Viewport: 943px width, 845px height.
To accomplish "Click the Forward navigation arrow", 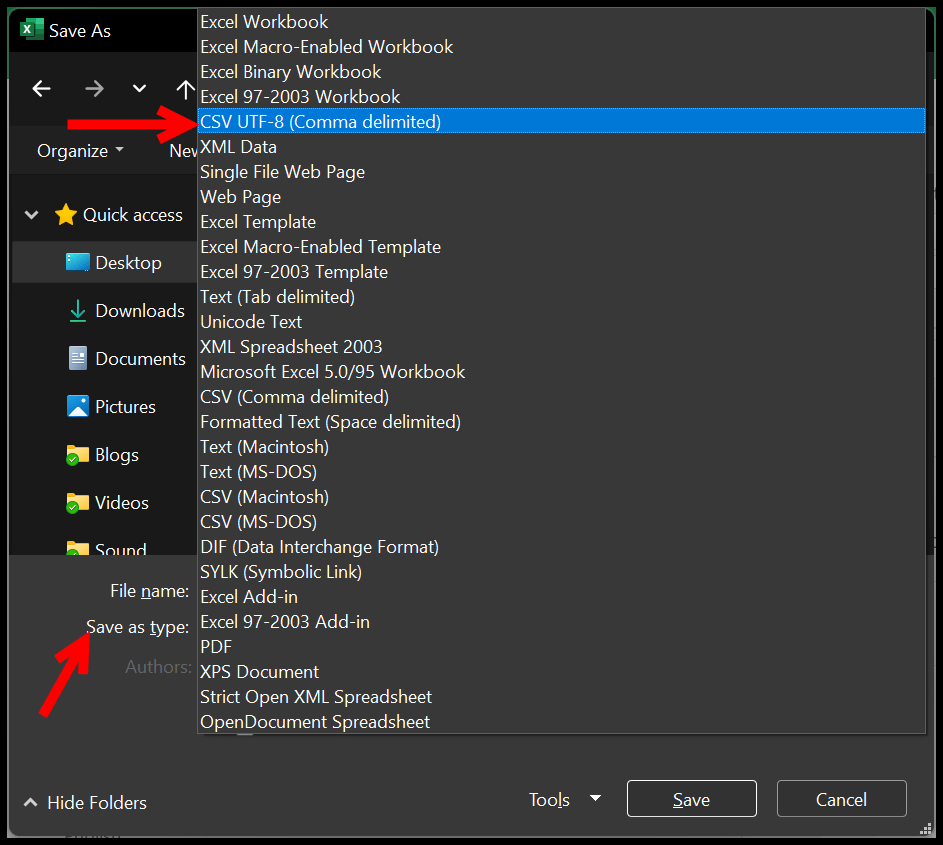I will pos(94,89).
